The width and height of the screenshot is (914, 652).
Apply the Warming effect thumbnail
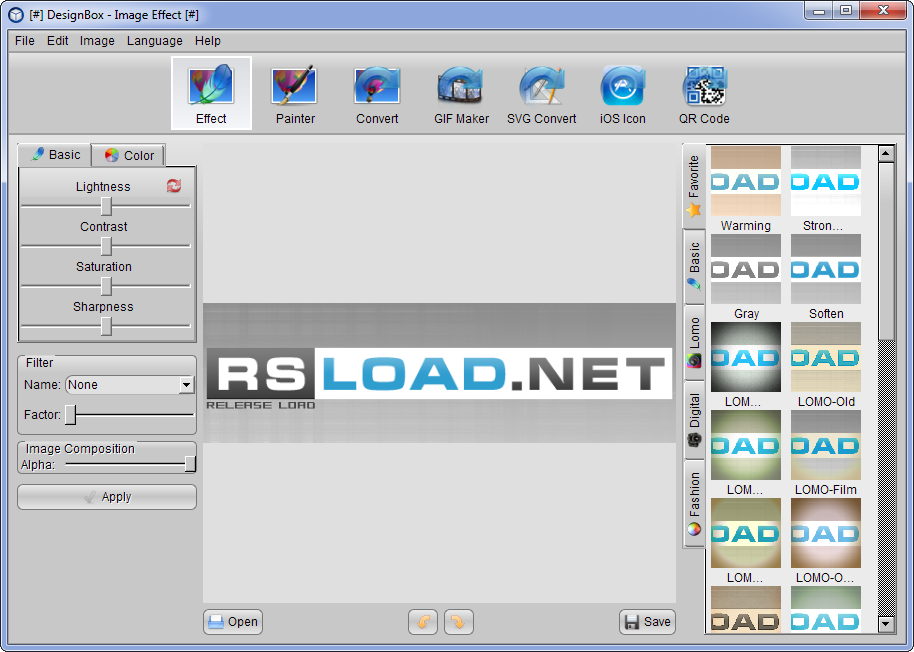pos(746,181)
